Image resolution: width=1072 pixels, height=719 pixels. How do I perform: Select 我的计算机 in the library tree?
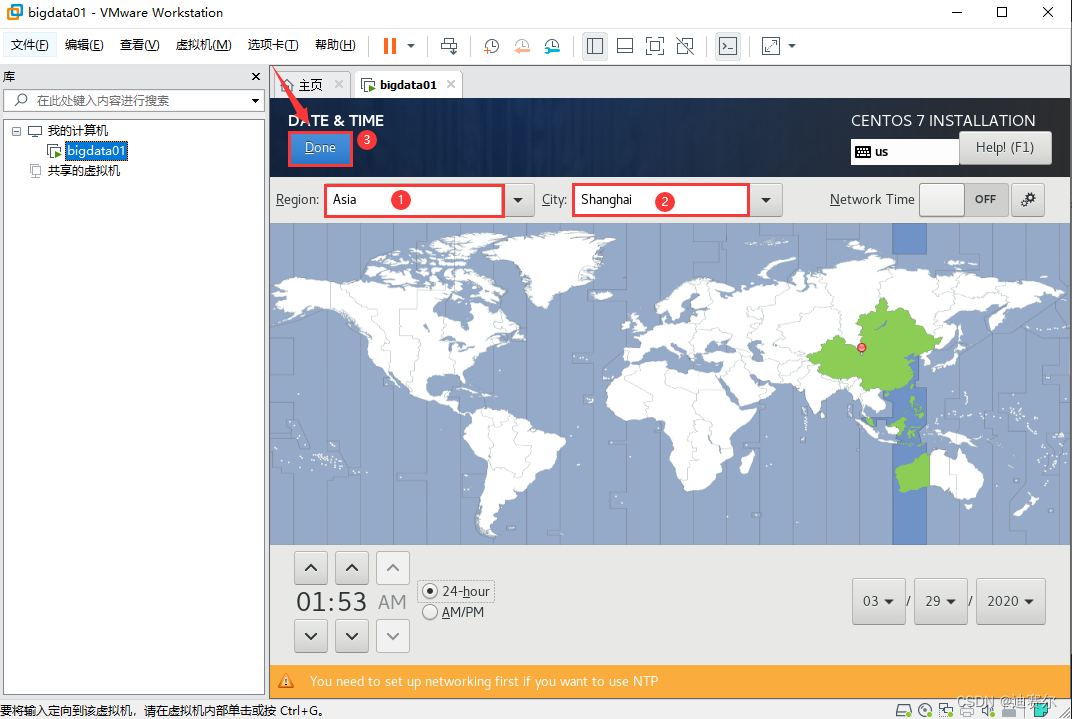click(78, 131)
